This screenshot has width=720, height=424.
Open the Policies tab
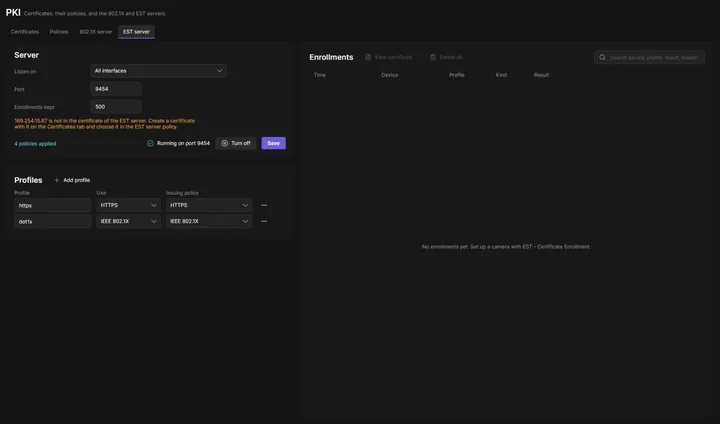point(59,32)
